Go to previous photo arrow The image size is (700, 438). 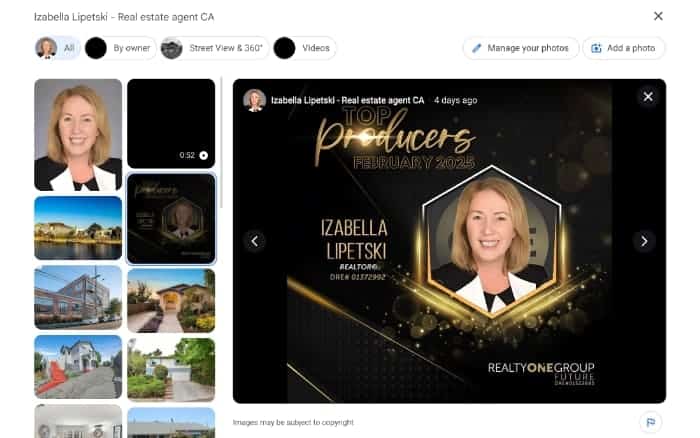254,241
